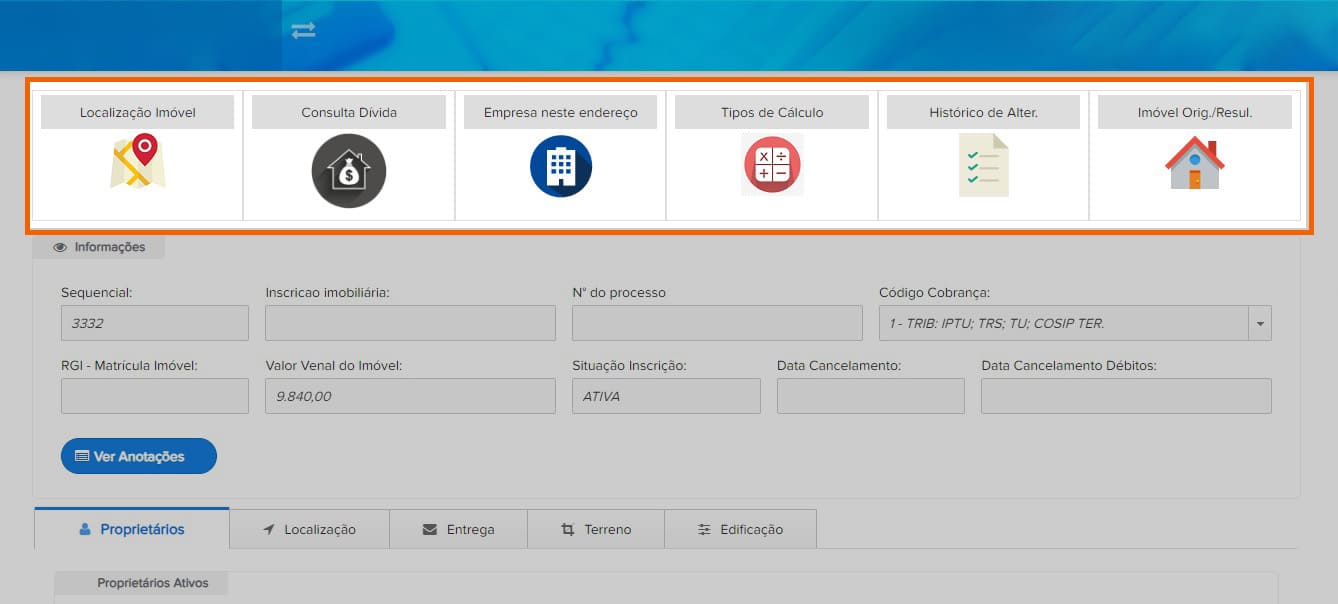Click the Consulta Dívida money house icon
This screenshot has width=1338, height=604.
349,170
